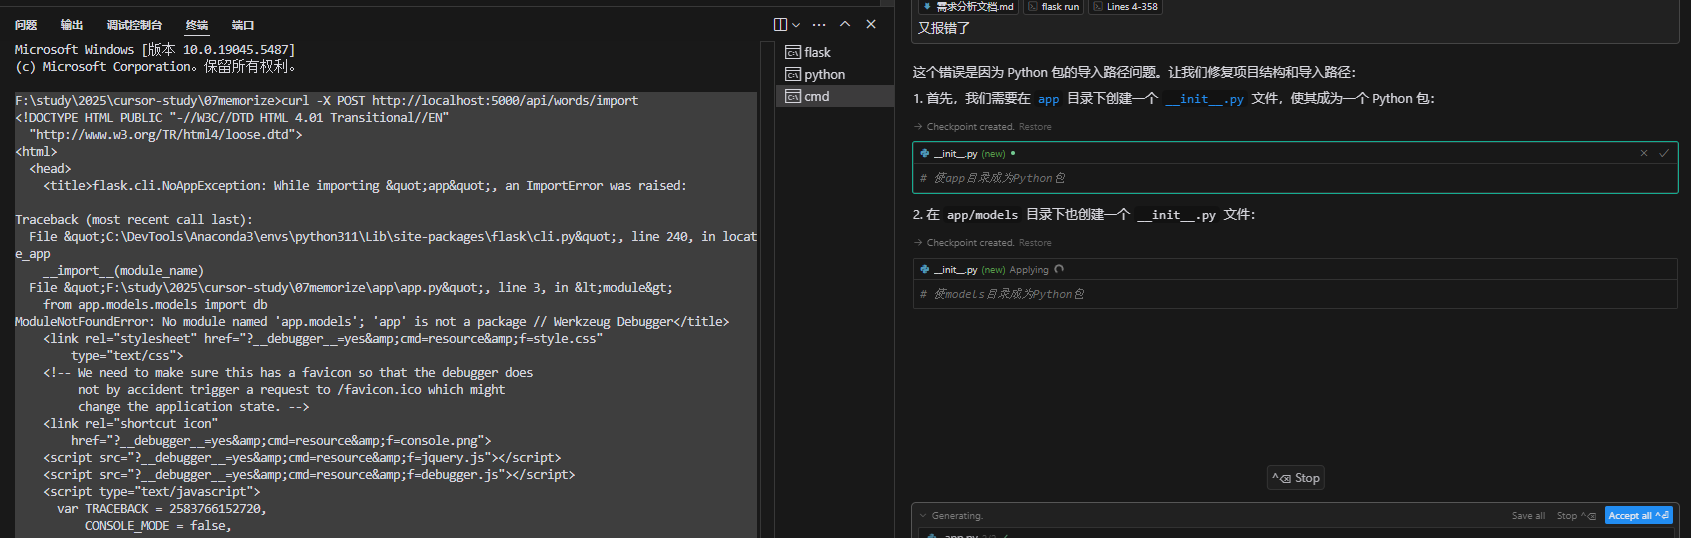The height and width of the screenshot is (538, 1691).
Task: Click the curl command line in terminal
Action: coord(326,101)
